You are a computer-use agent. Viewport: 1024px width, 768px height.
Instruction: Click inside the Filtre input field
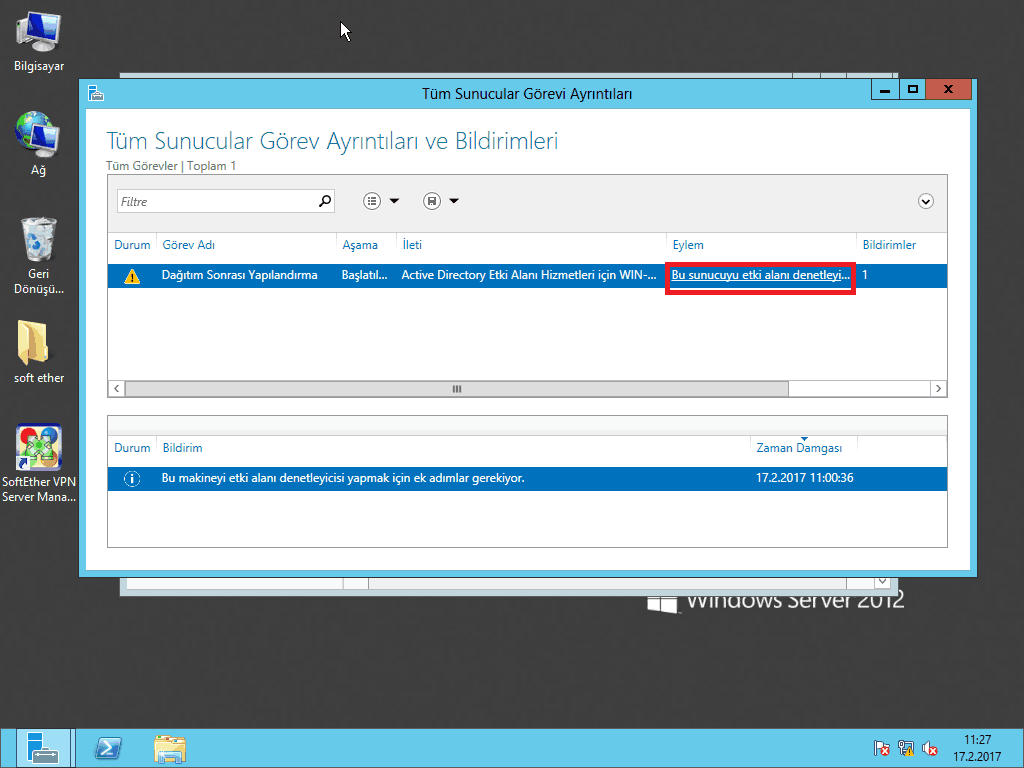[215, 201]
